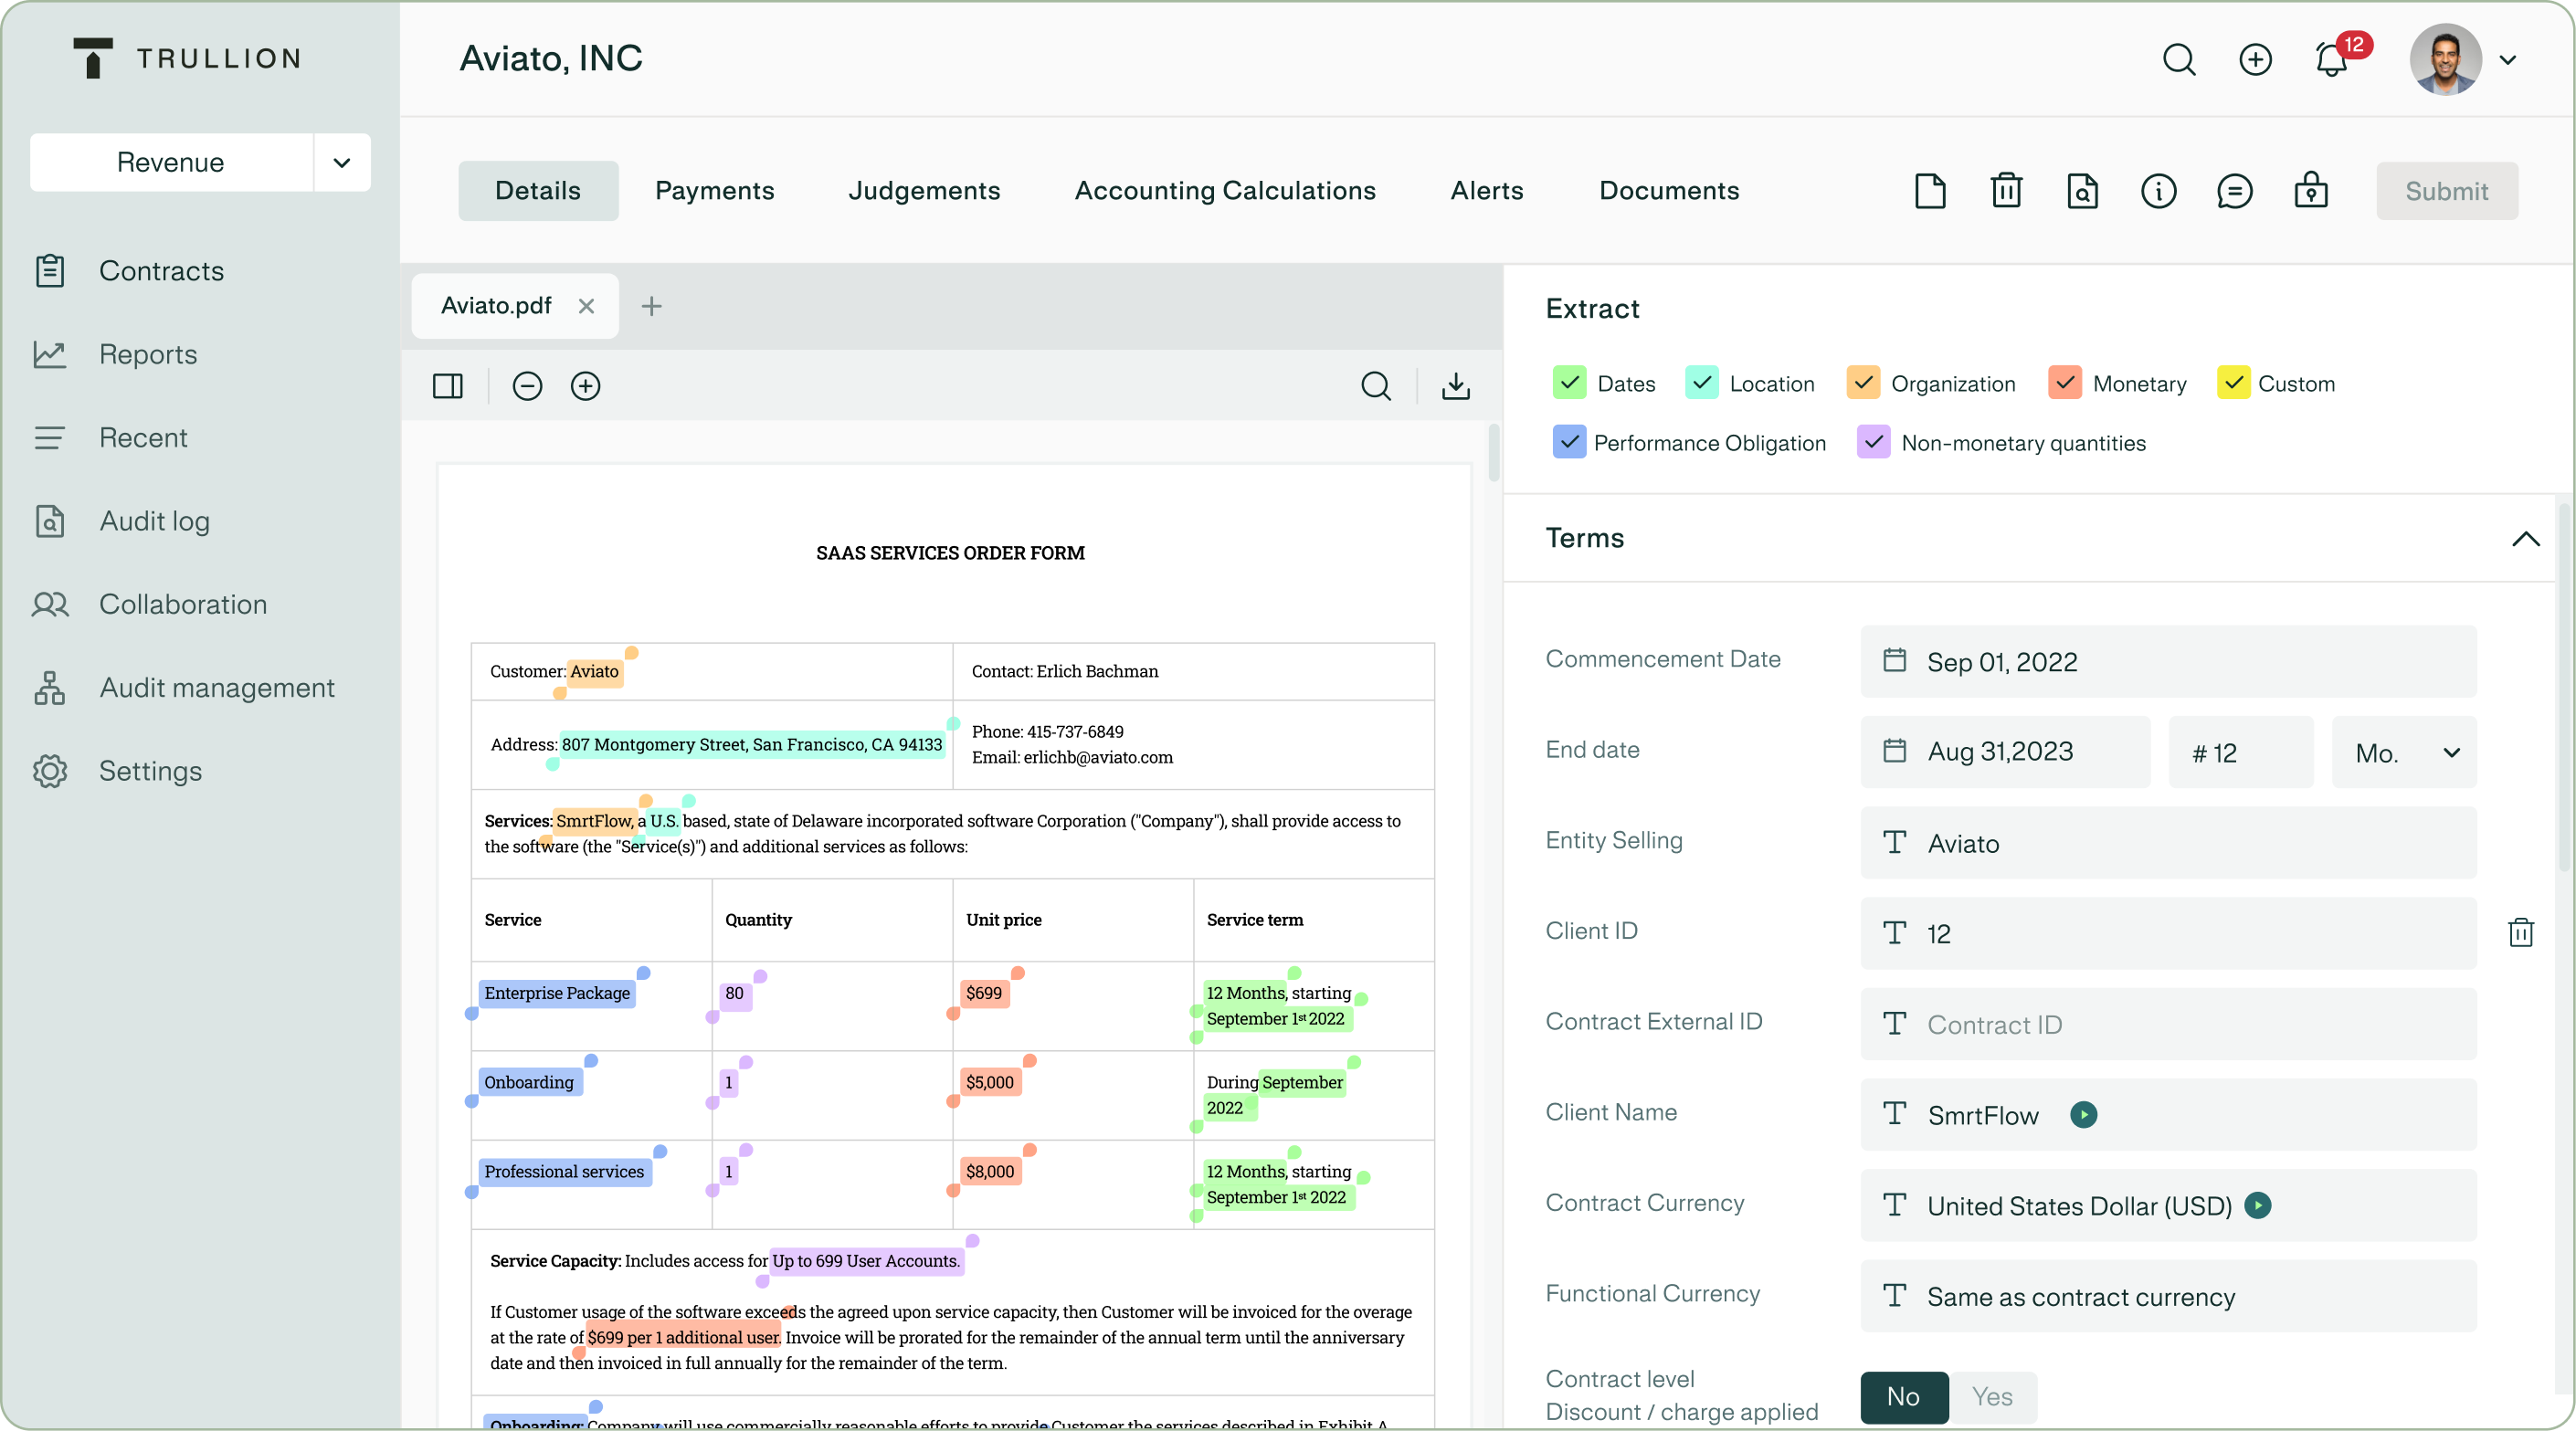Collapse the Terms section

click(x=2525, y=539)
